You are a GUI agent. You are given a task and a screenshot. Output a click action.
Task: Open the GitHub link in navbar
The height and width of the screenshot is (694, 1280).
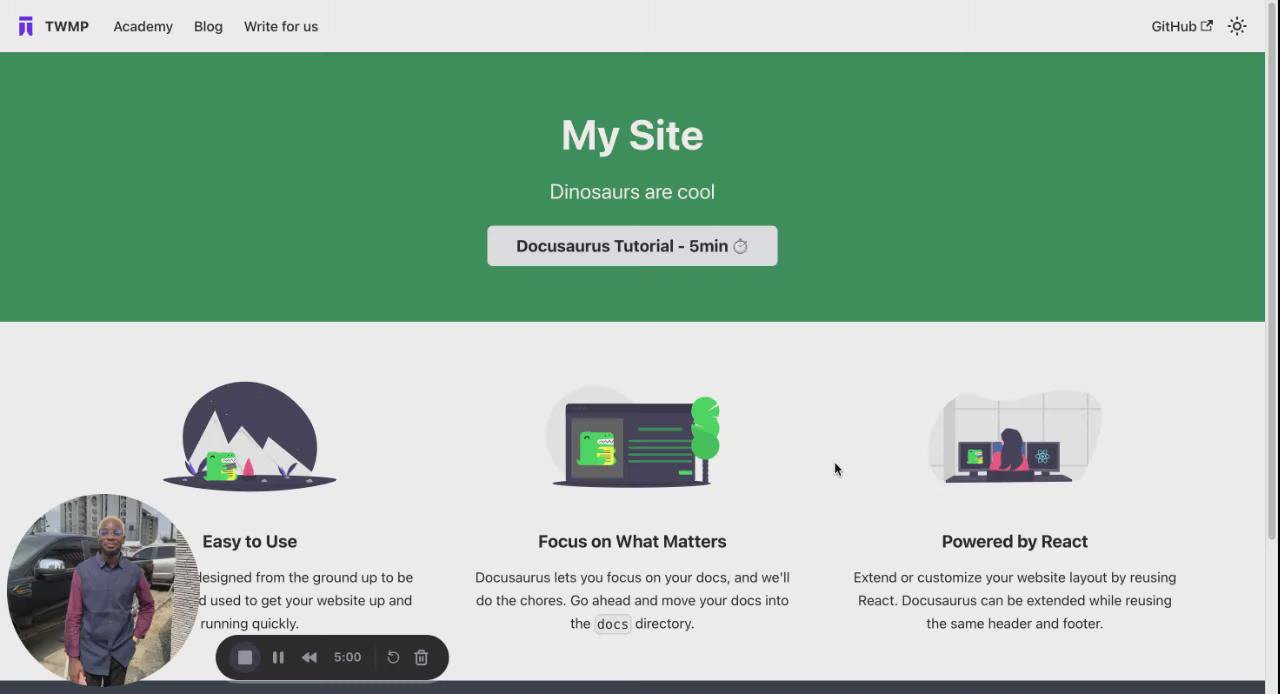[x=1182, y=26]
